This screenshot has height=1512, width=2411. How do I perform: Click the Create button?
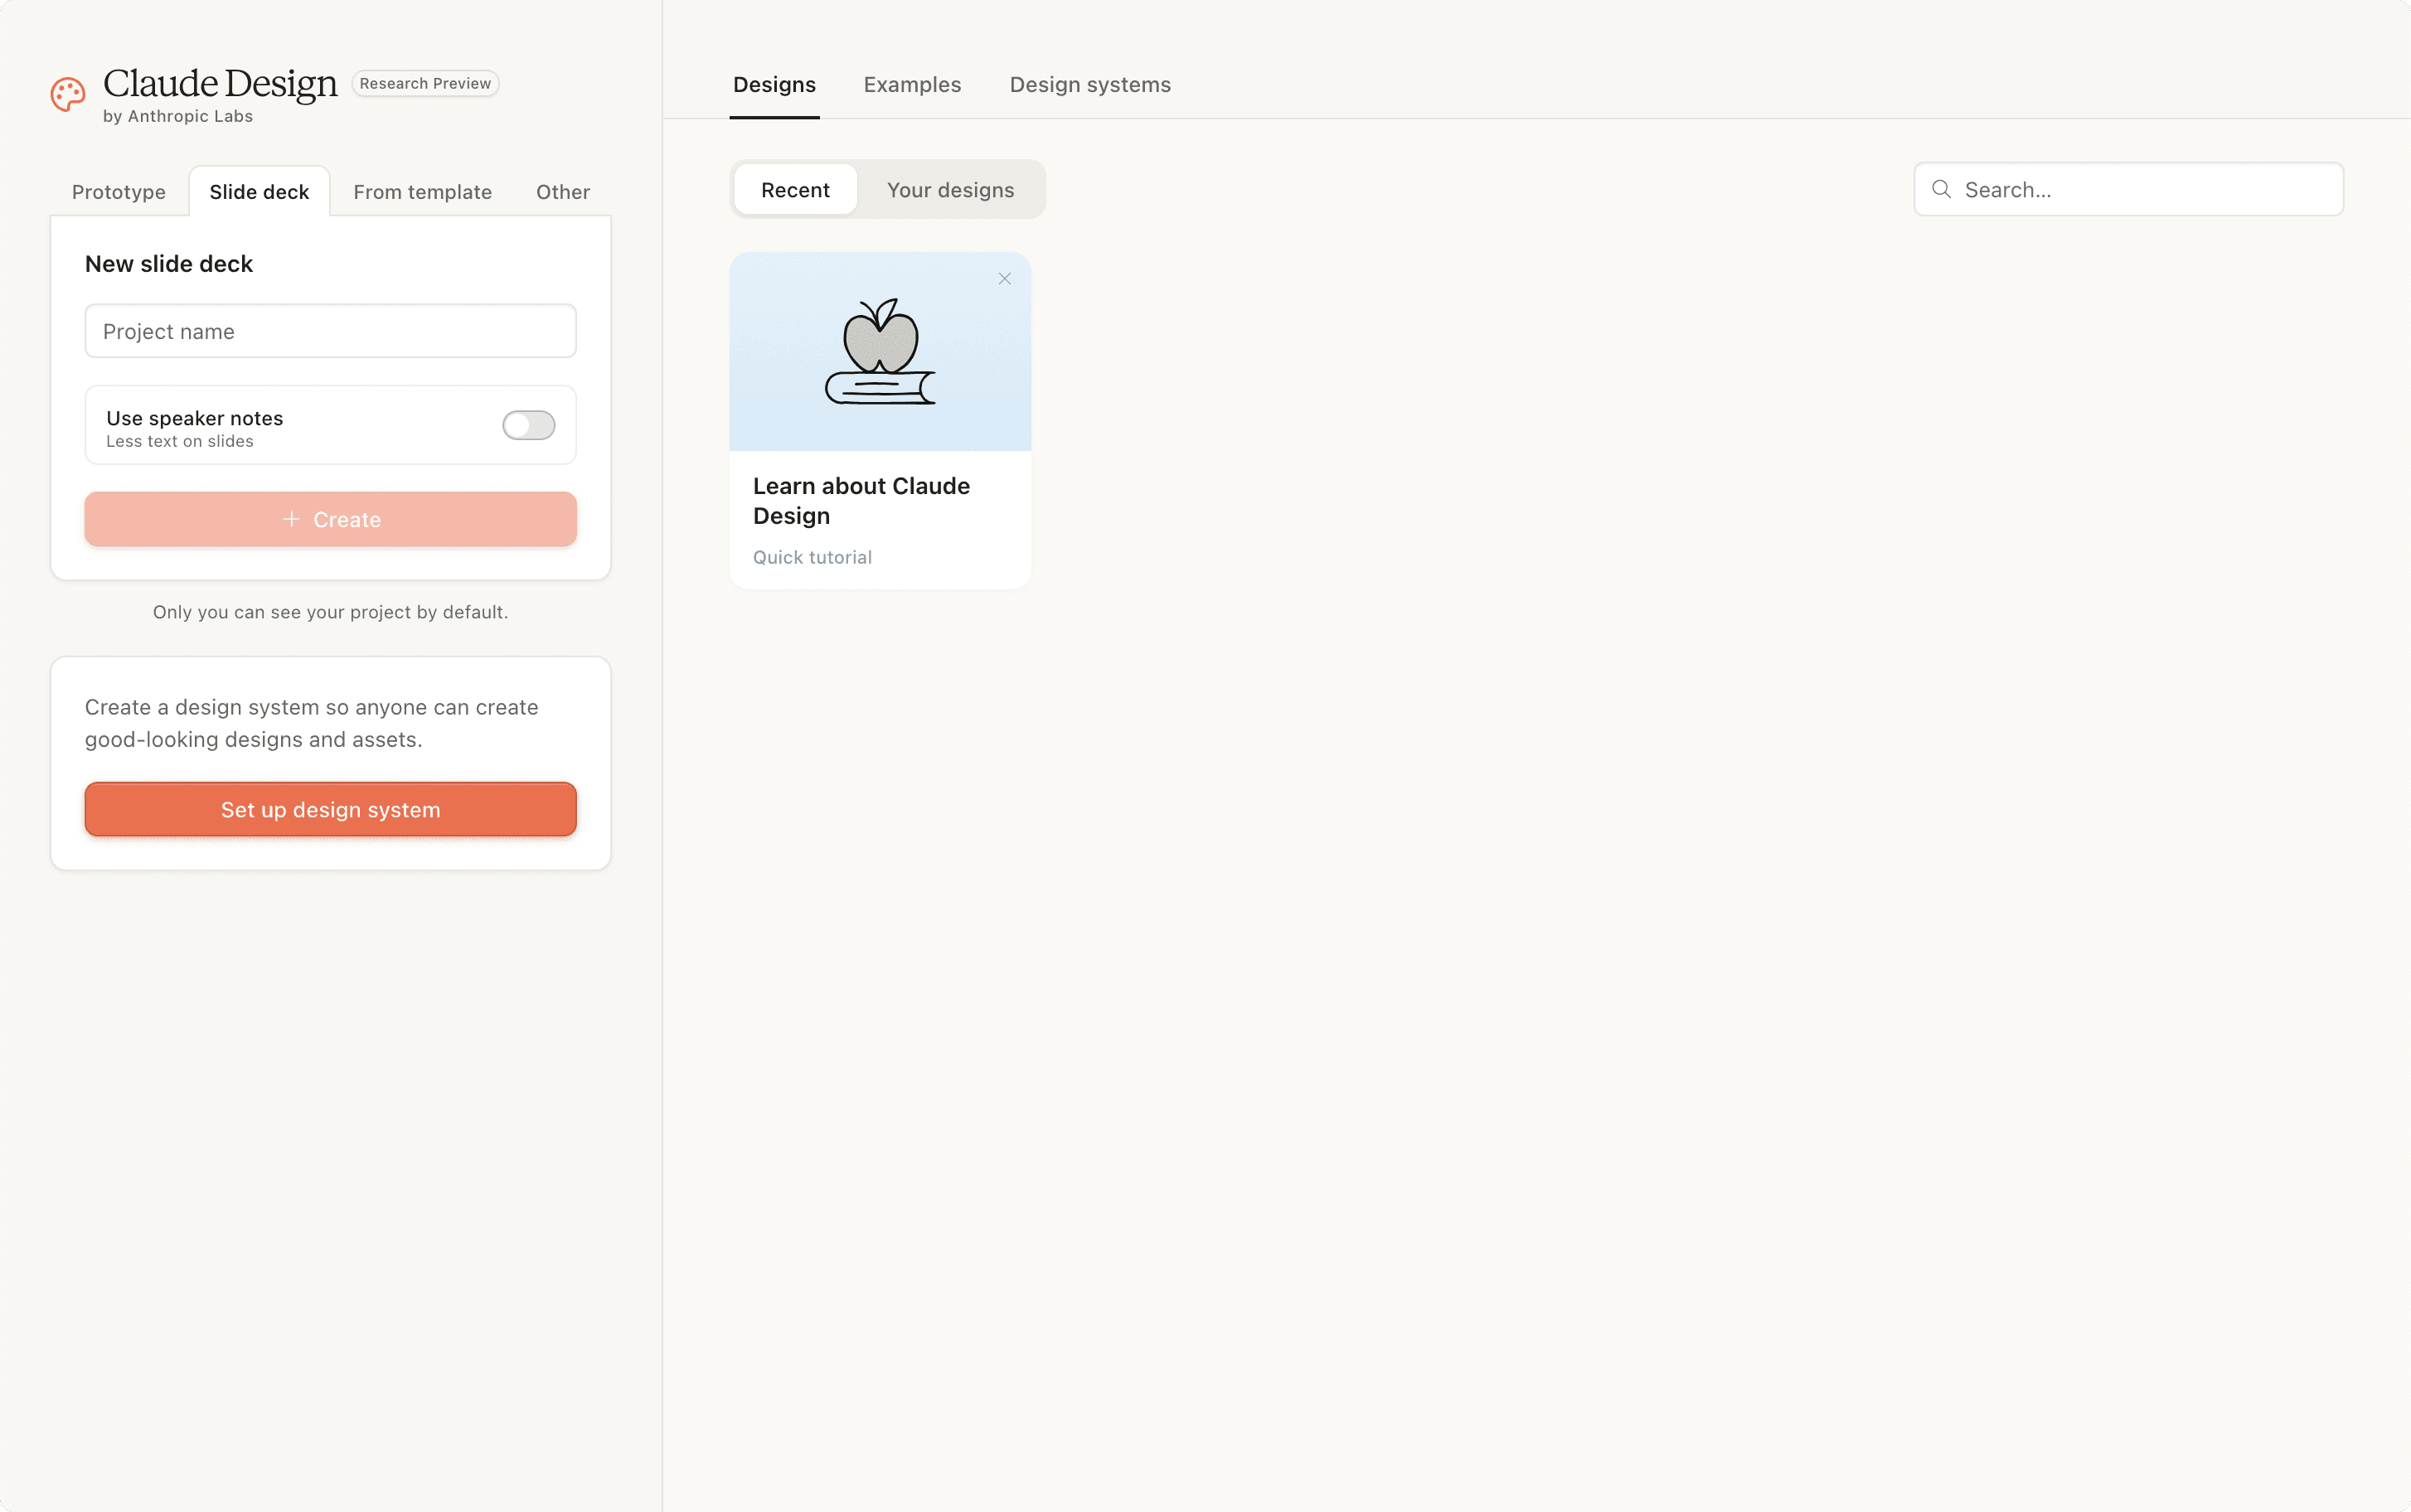coord(331,519)
